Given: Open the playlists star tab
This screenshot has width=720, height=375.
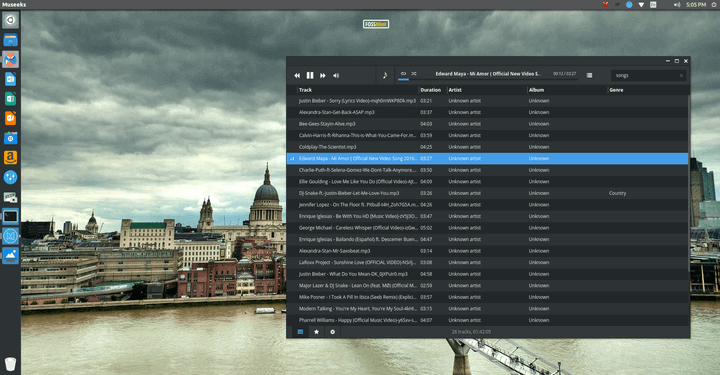Looking at the screenshot, I should point(316,332).
